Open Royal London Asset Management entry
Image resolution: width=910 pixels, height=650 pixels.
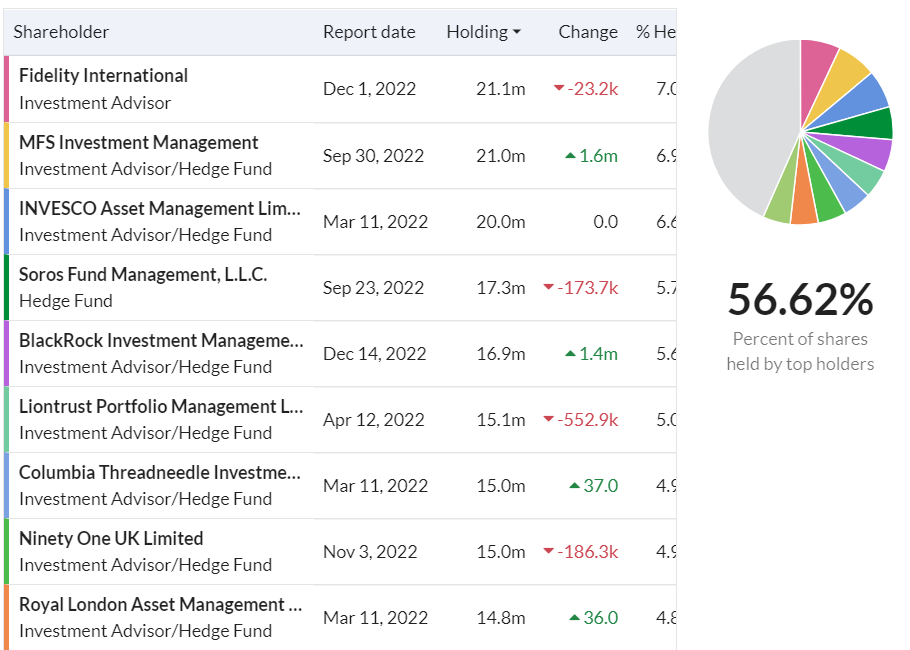161,604
